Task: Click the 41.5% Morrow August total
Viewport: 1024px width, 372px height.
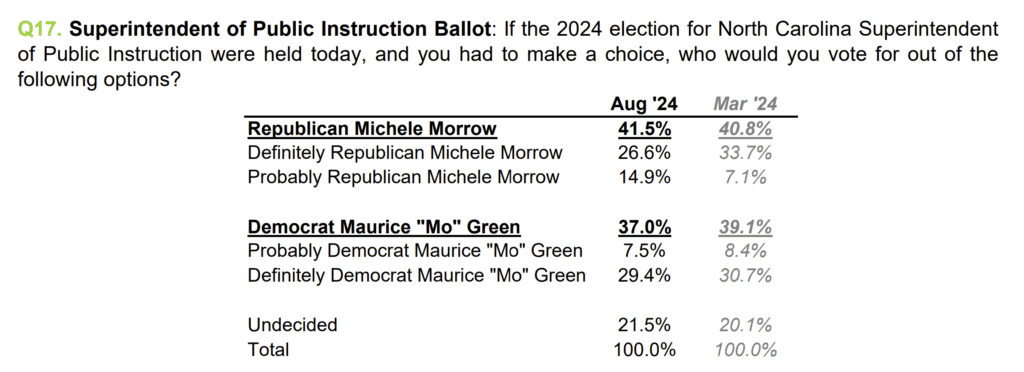Action: tap(644, 129)
